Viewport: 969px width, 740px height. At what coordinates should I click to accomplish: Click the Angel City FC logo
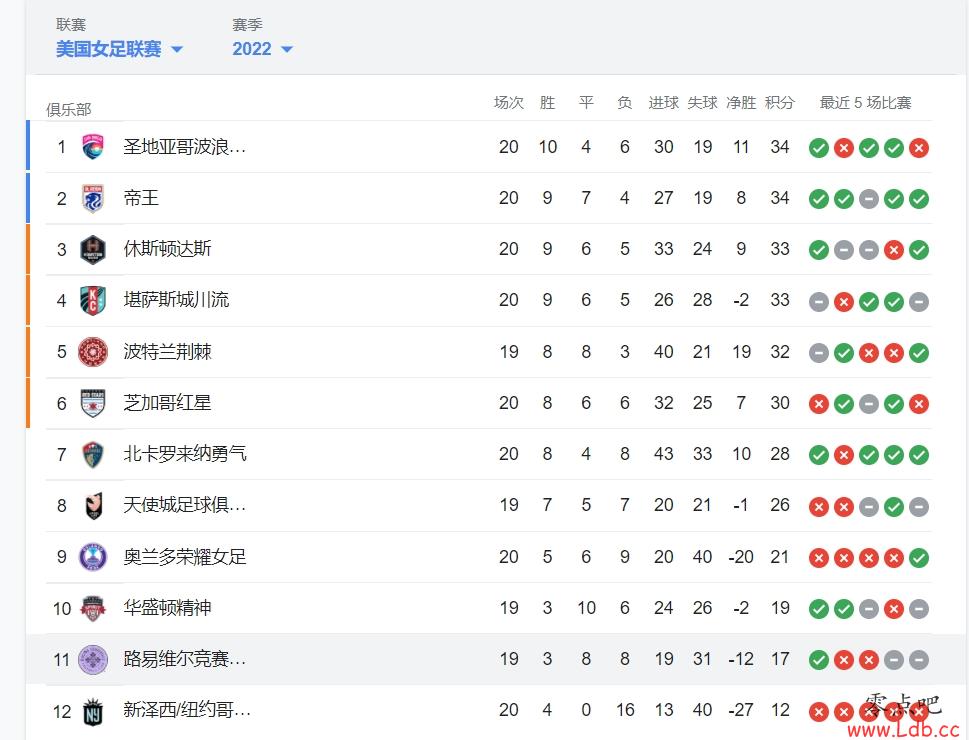[x=93, y=506]
